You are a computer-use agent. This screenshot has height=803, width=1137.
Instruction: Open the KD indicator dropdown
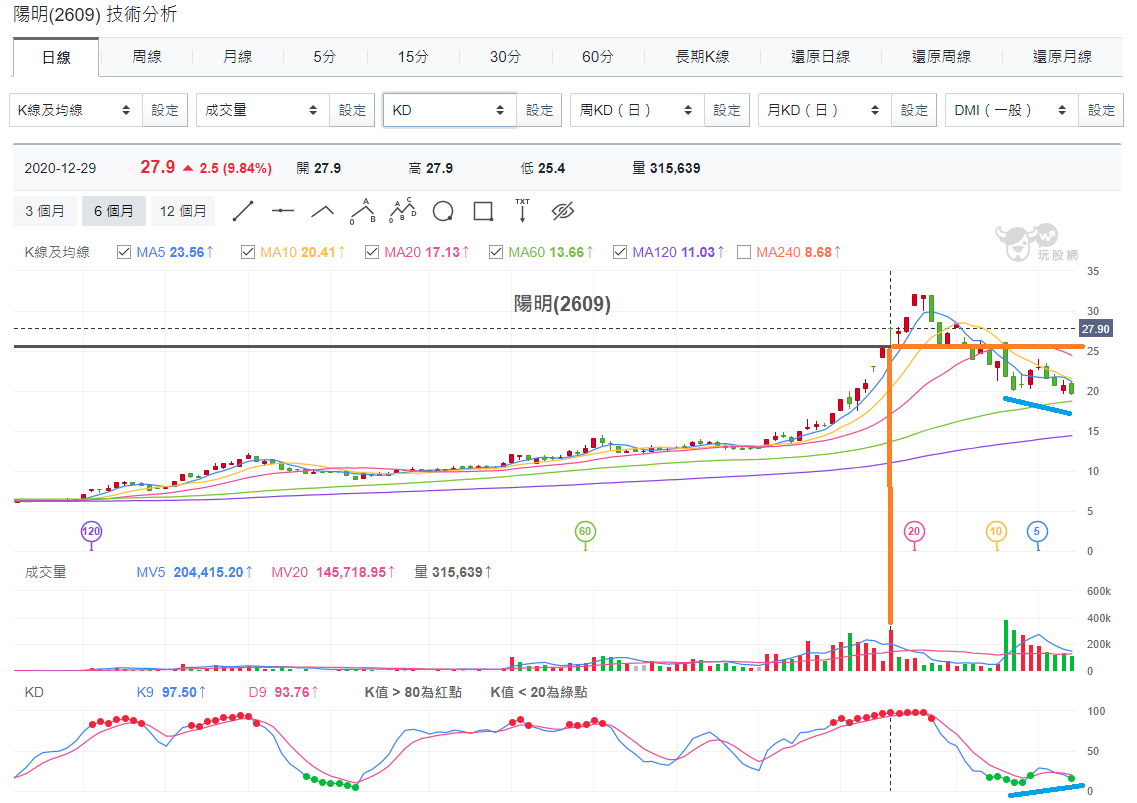450,110
